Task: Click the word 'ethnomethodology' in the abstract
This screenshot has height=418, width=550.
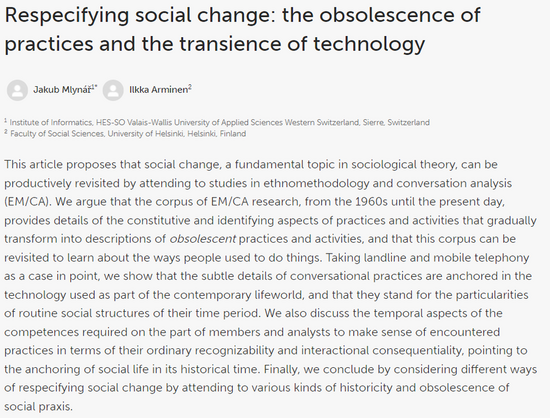Action: [x=316, y=183]
